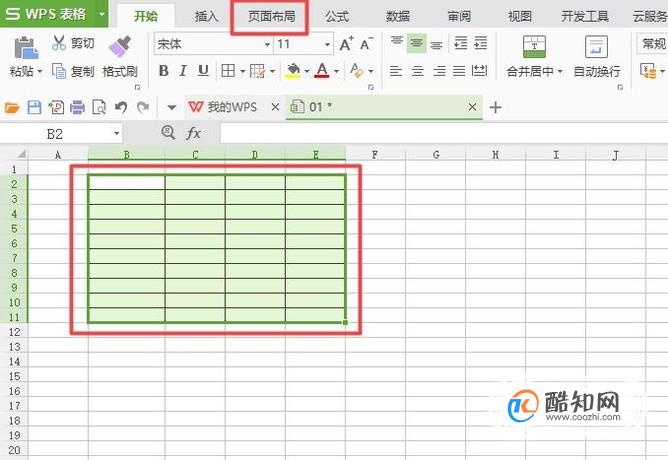668x460 pixels.
Task: Open the 数据 (Data) tab
Action: 398,17
